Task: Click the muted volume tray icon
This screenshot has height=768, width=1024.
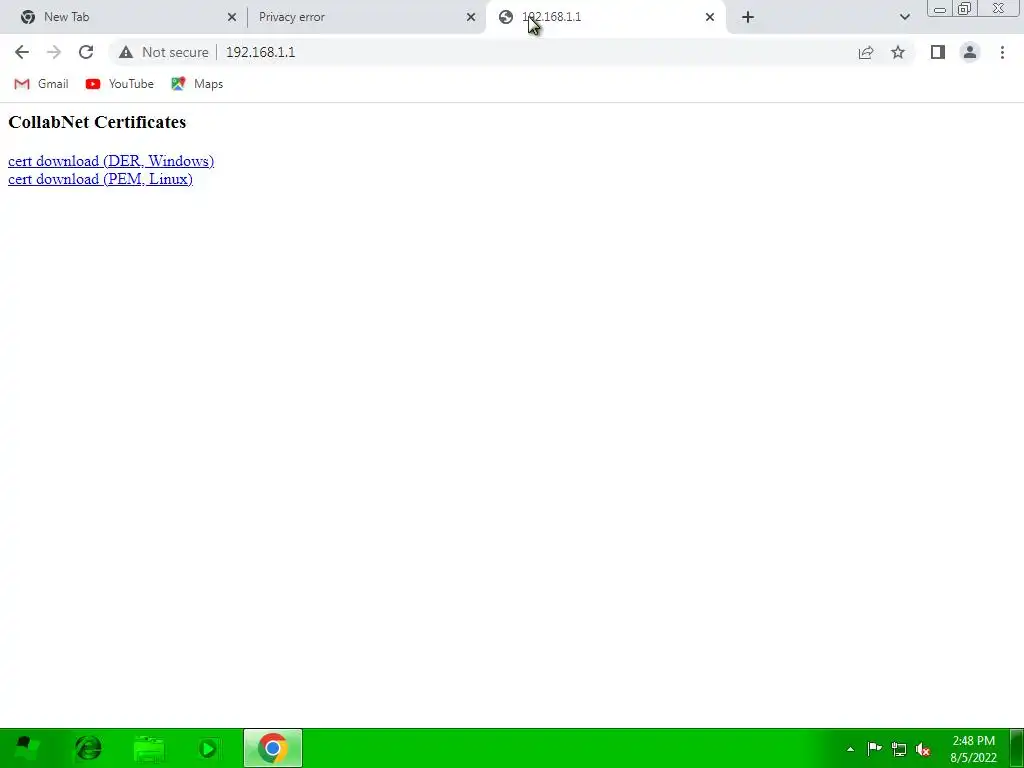Action: click(923, 749)
